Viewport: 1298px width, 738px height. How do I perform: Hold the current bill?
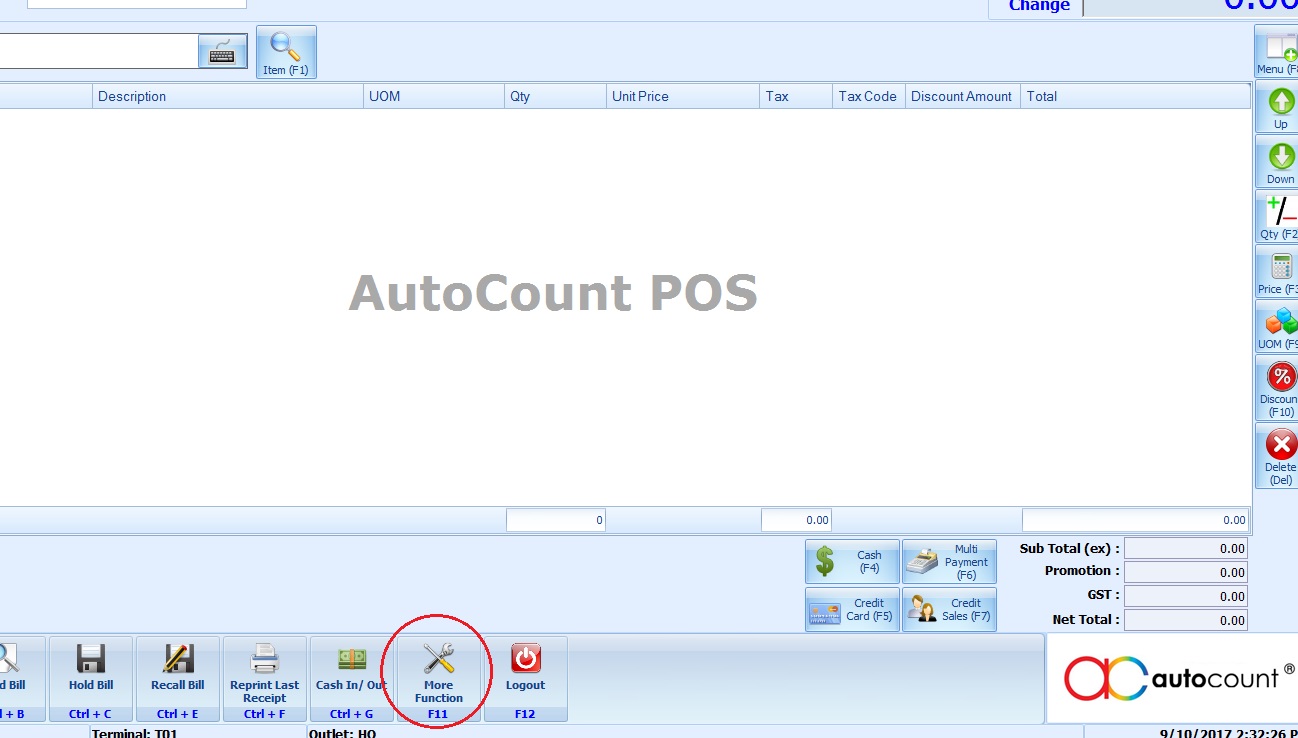click(x=91, y=678)
